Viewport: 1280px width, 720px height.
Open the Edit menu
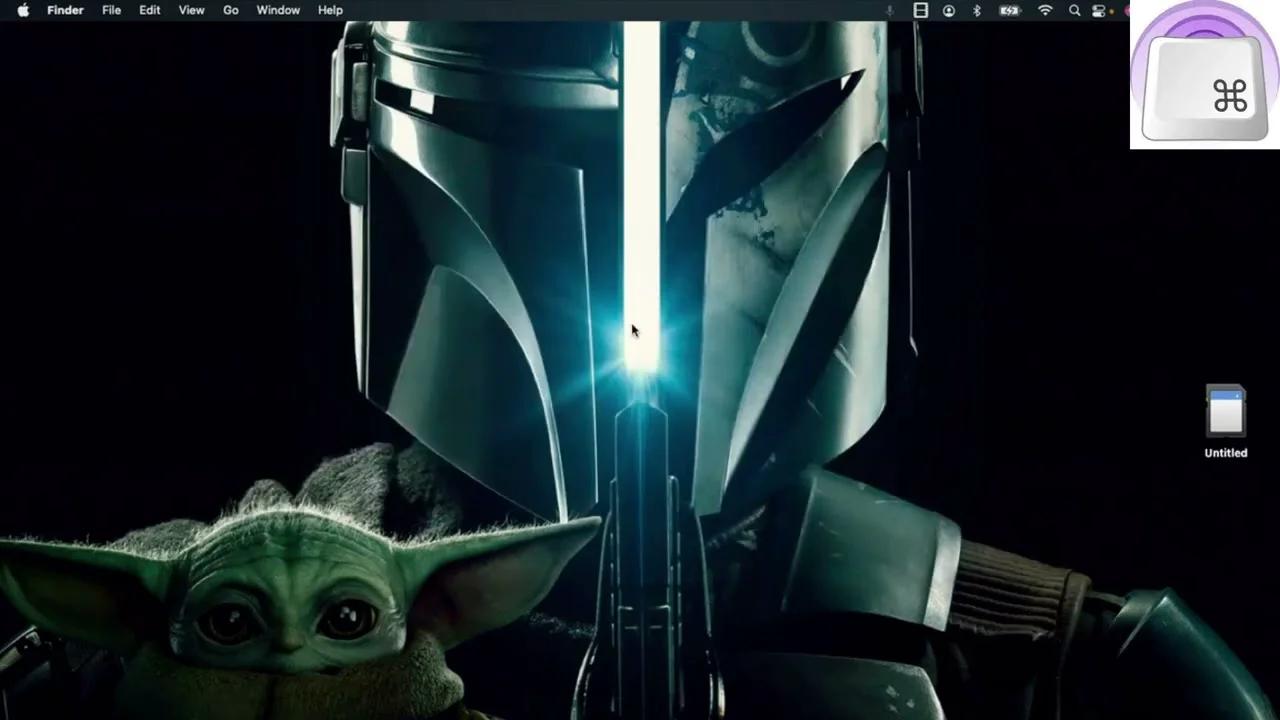(x=149, y=10)
